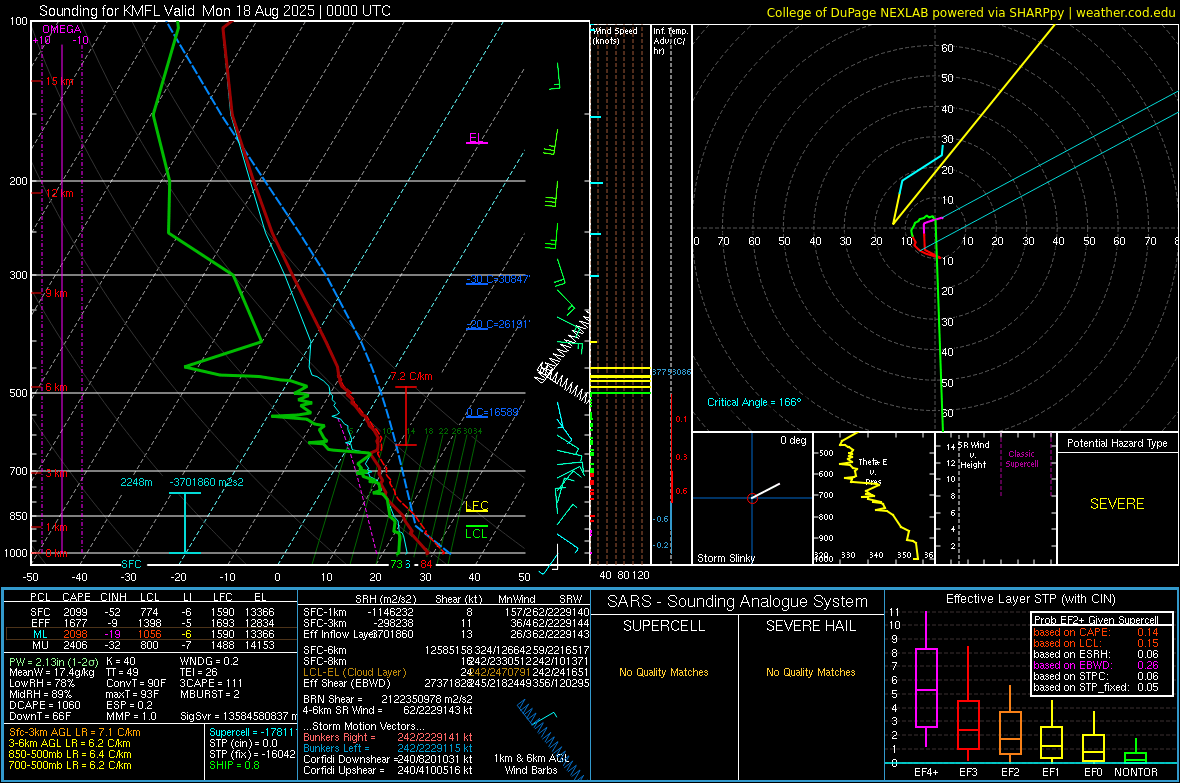Screen dimensions: 1180x783
Task: Select the red '15 km' height marker
Action: coord(59,81)
